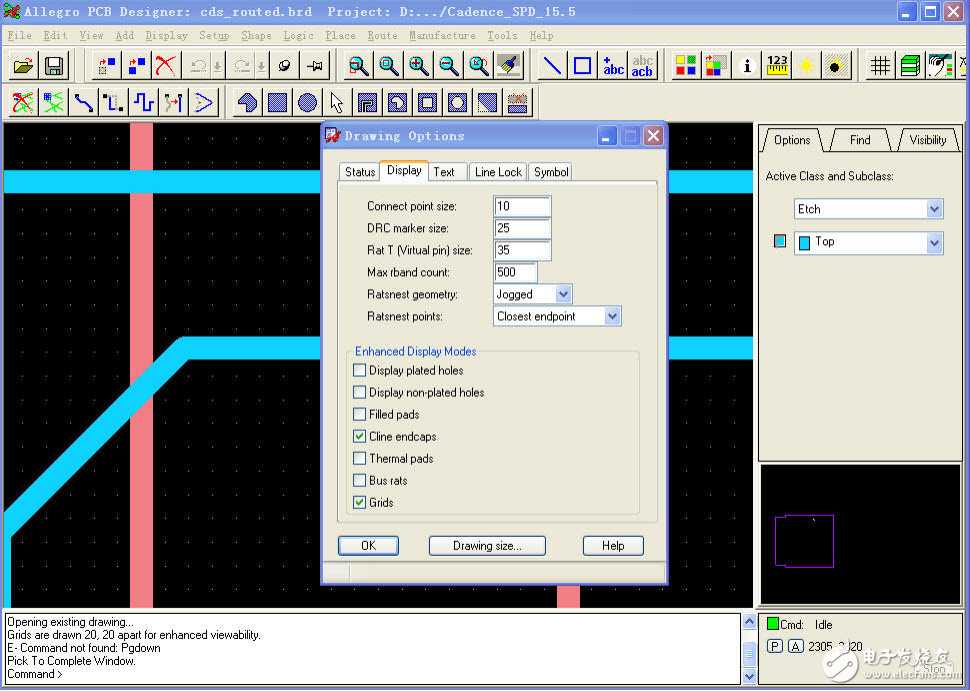Select the Add Connect route icon
The image size is (970, 691).
point(84,102)
